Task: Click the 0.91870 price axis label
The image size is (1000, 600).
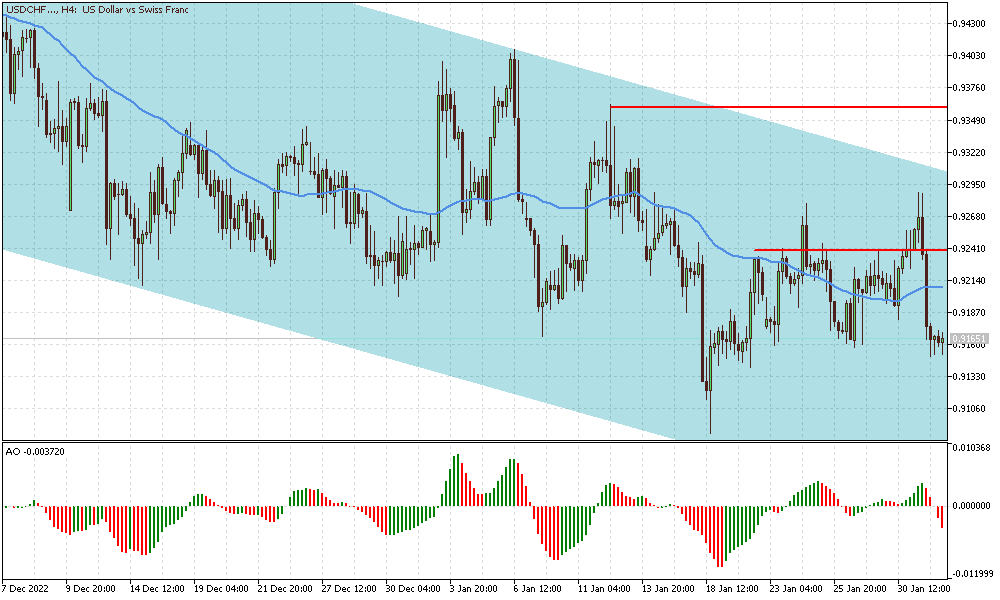Action: click(967, 312)
